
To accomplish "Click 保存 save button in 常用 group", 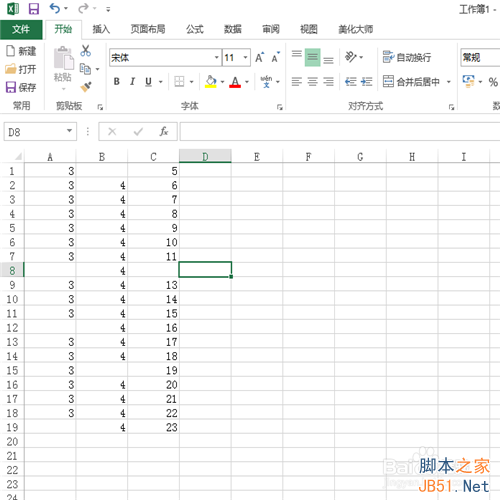I will [x=21, y=87].
